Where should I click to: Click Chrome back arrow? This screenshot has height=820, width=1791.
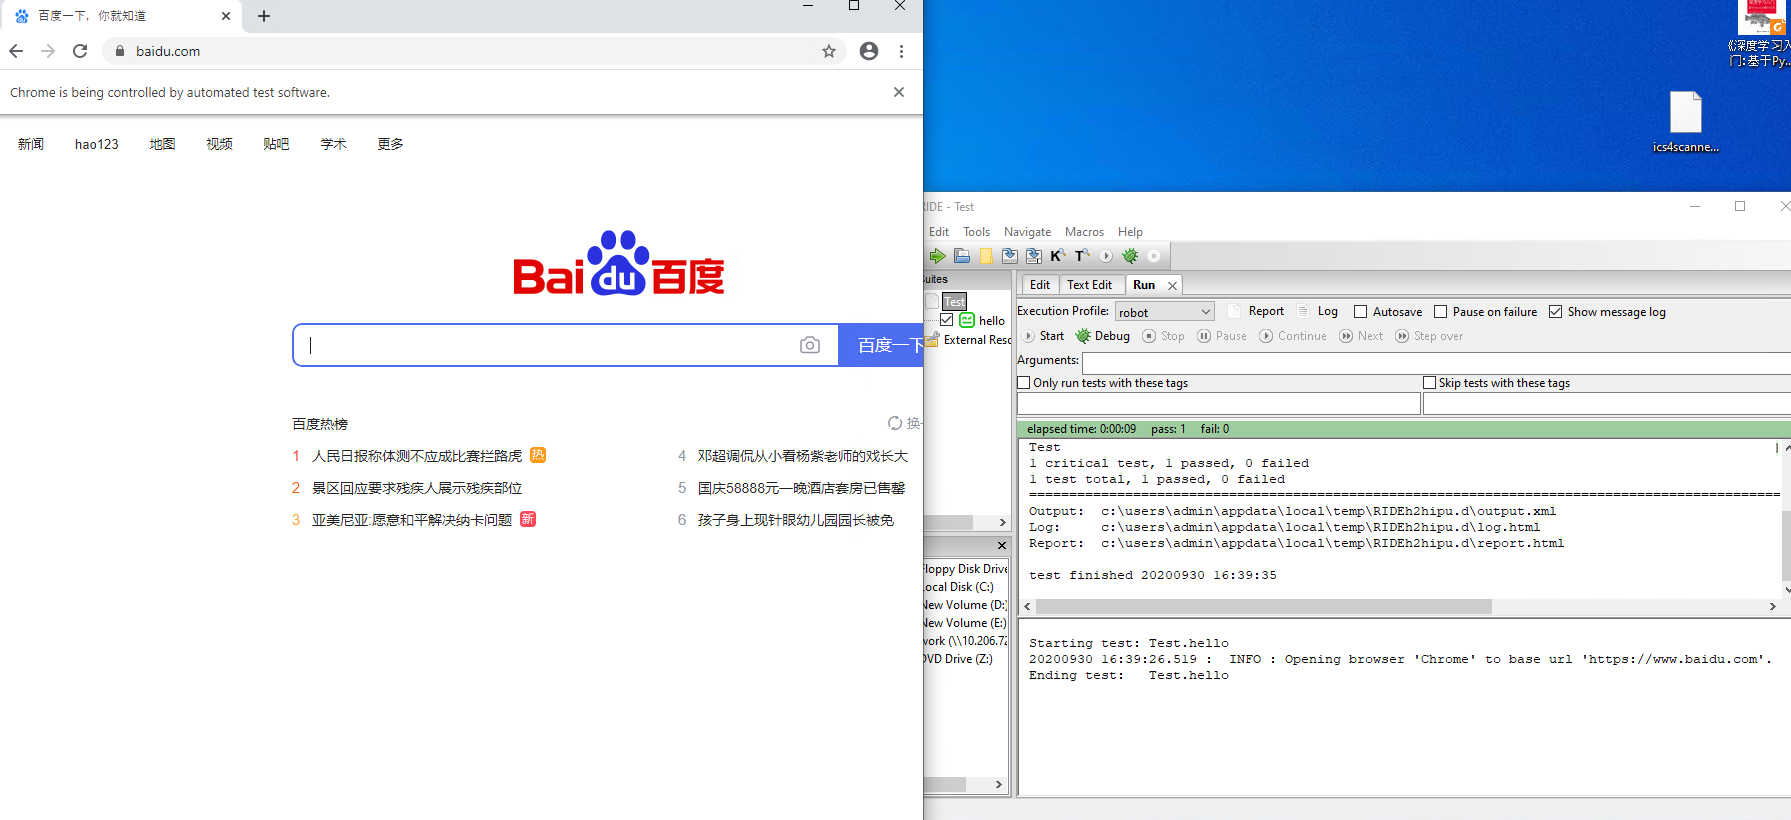tap(16, 51)
